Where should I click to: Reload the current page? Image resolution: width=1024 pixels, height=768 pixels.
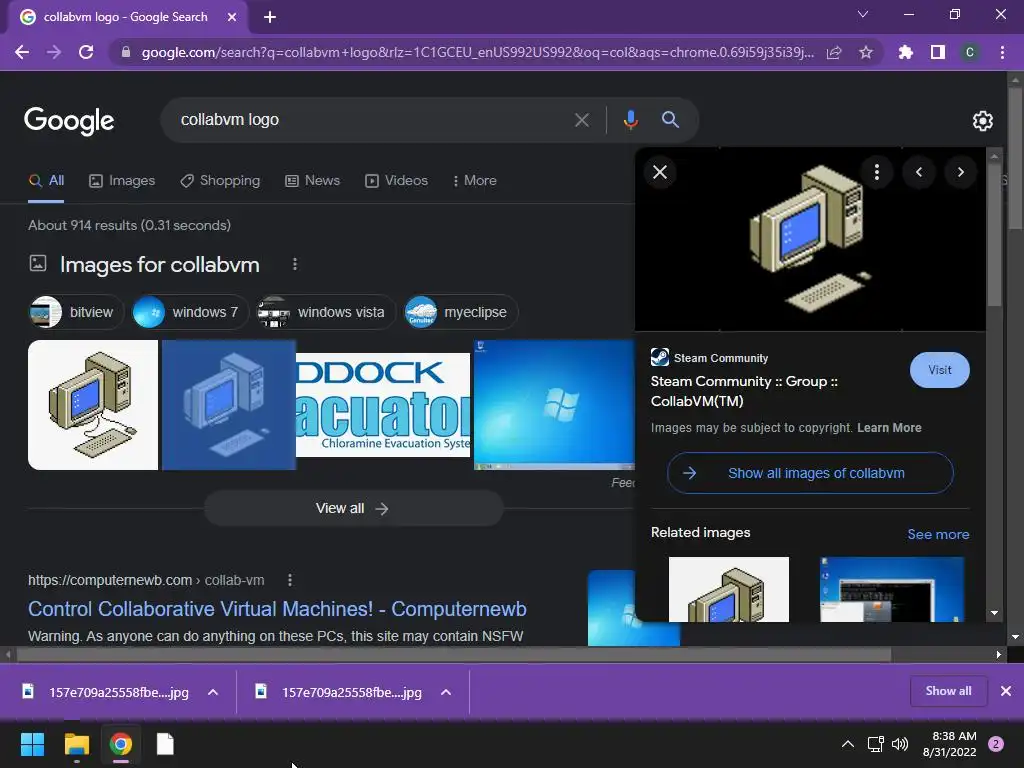[x=86, y=52]
